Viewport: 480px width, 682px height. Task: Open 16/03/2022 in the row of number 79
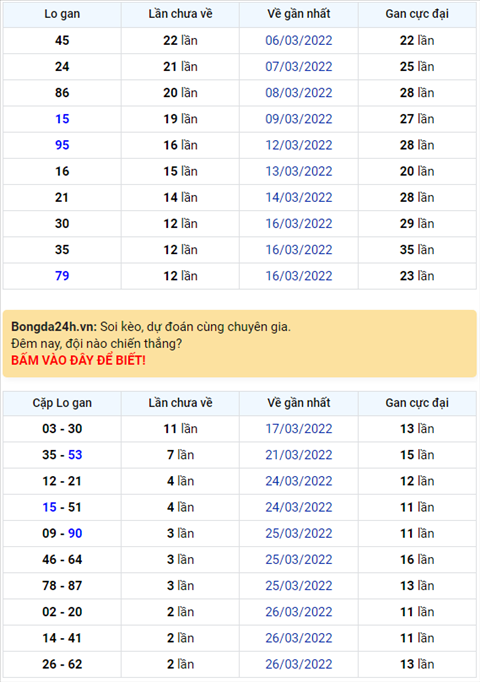pos(299,276)
